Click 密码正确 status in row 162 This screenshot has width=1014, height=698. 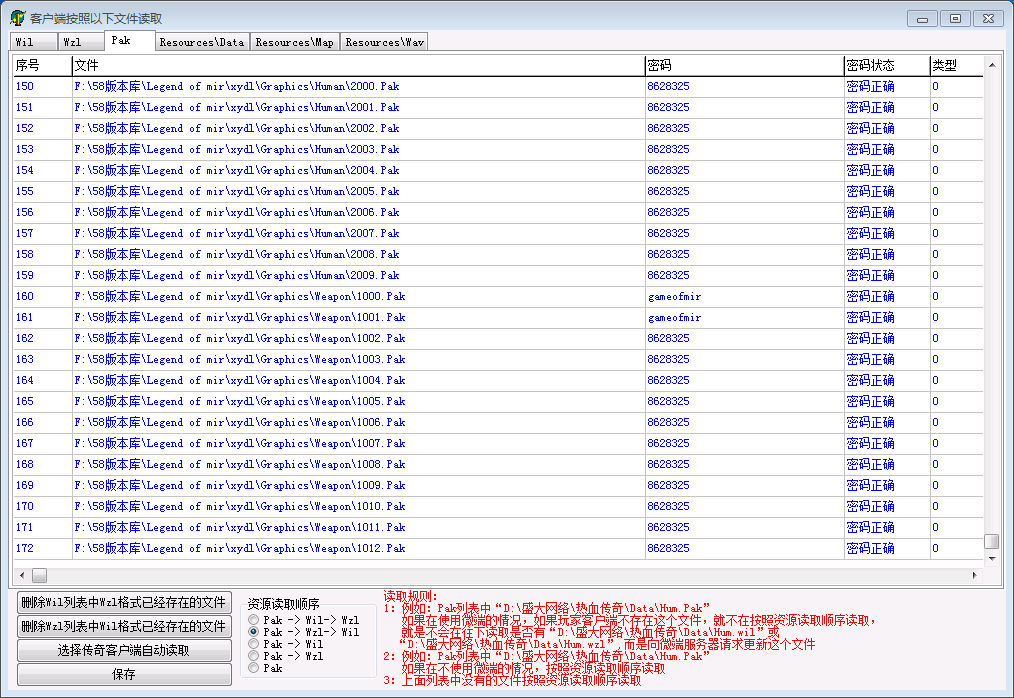(x=870, y=338)
